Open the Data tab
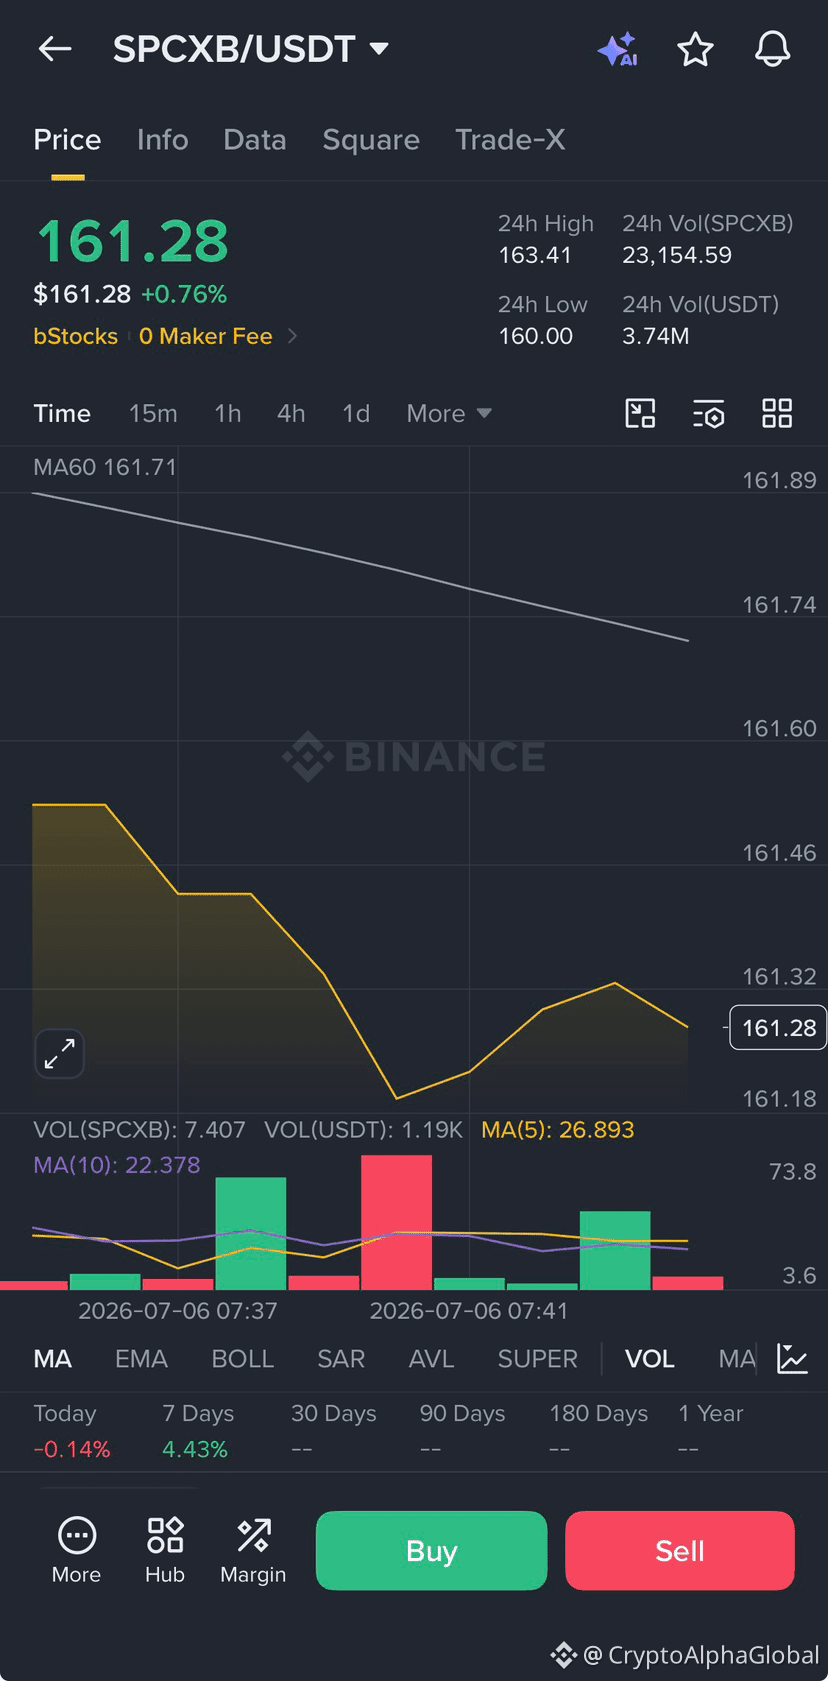The width and height of the screenshot is (828, 1681). pyautogui.click(x=255, y=140)
